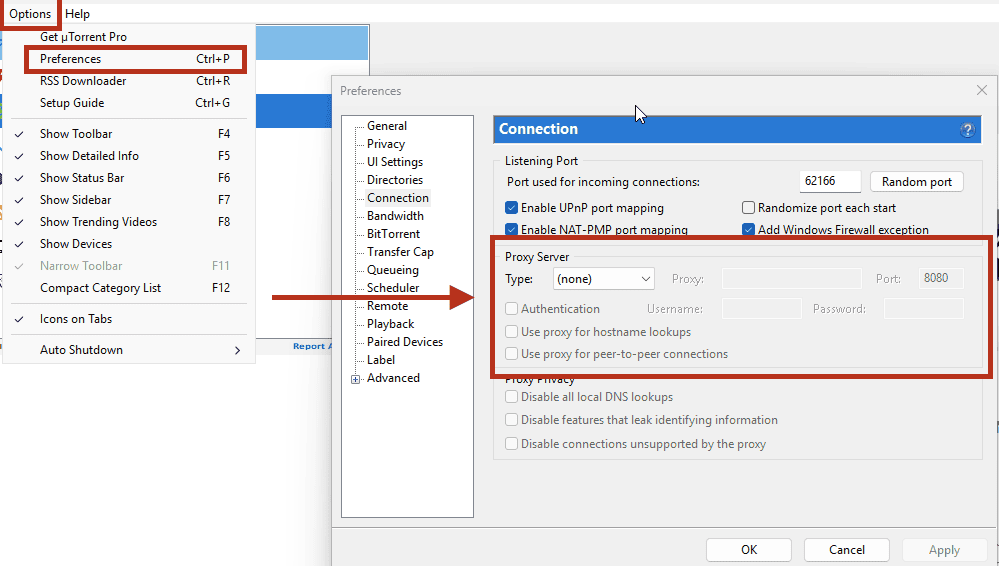Click the Random port button

[916, 182]
